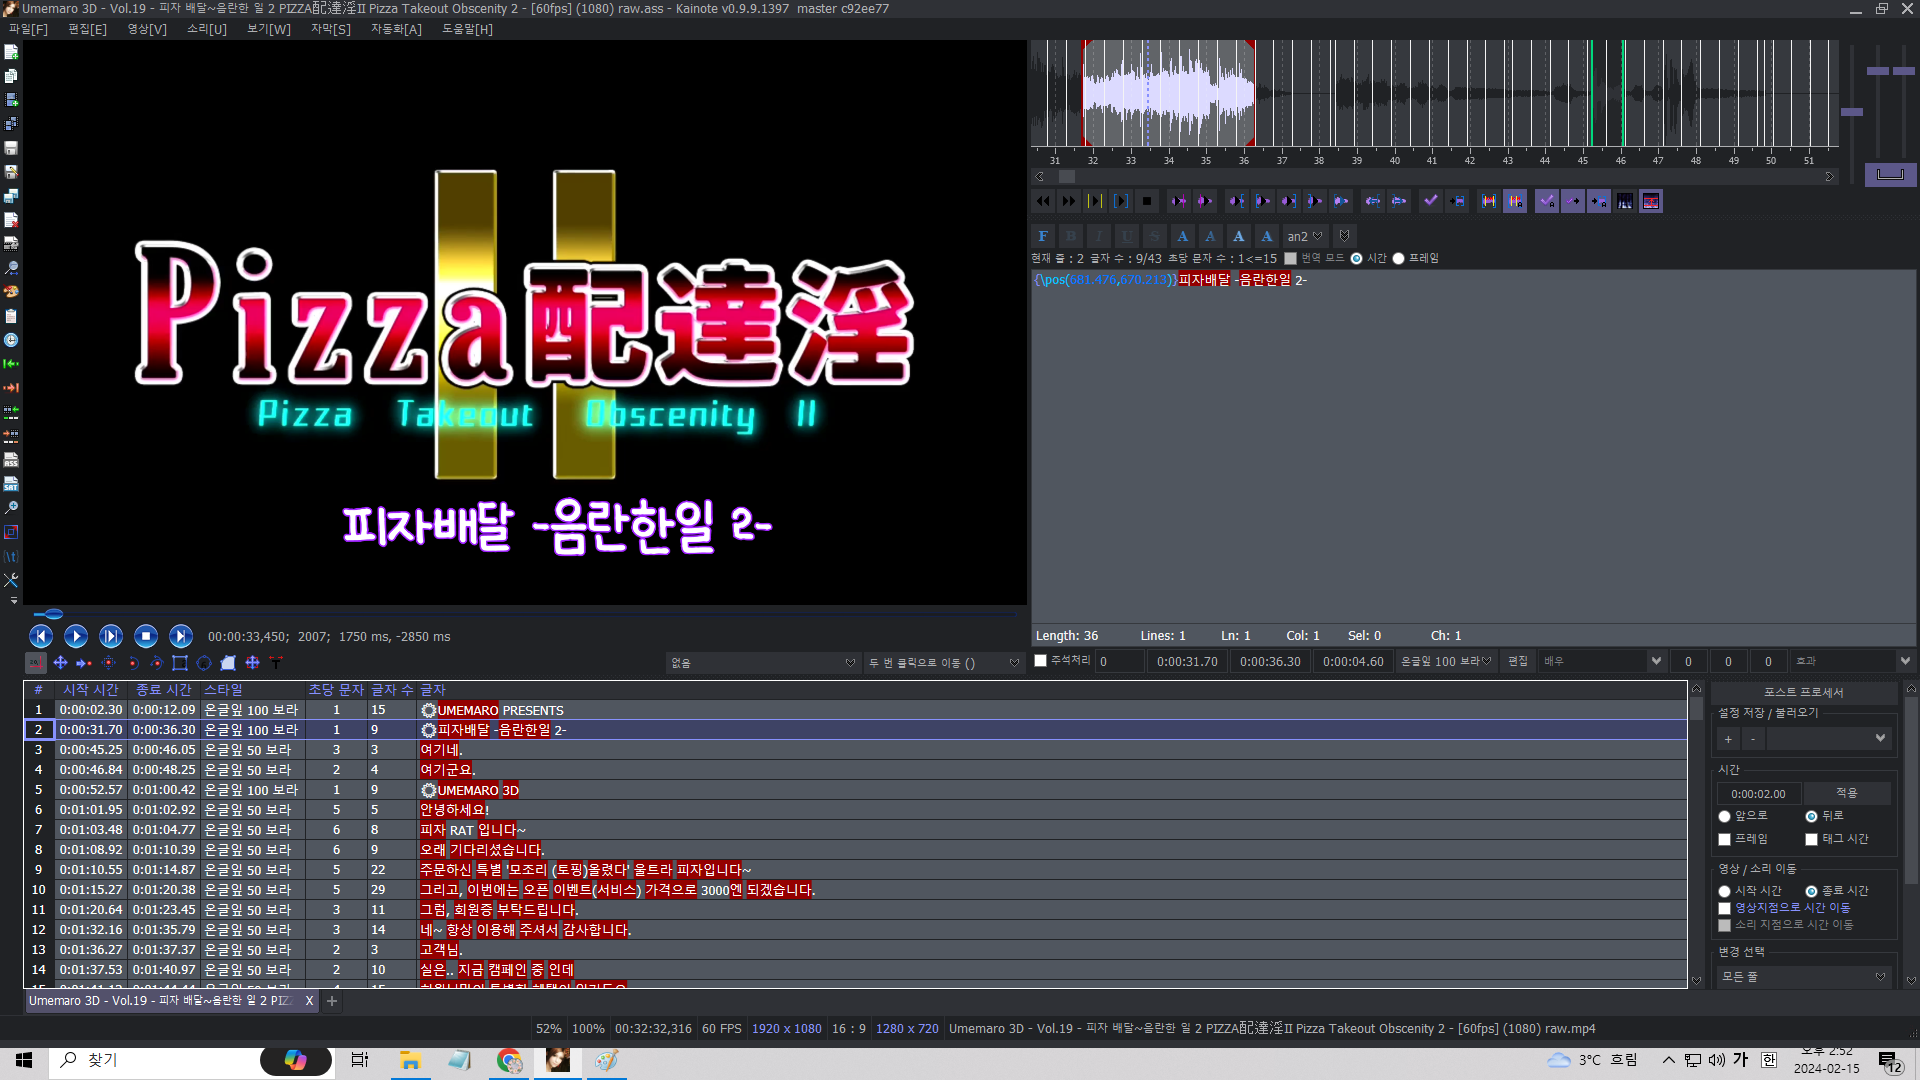This screenshot has width=1920, height=1080.
Task: Play the current subtitle line in video
Action: tap(111, 636)
